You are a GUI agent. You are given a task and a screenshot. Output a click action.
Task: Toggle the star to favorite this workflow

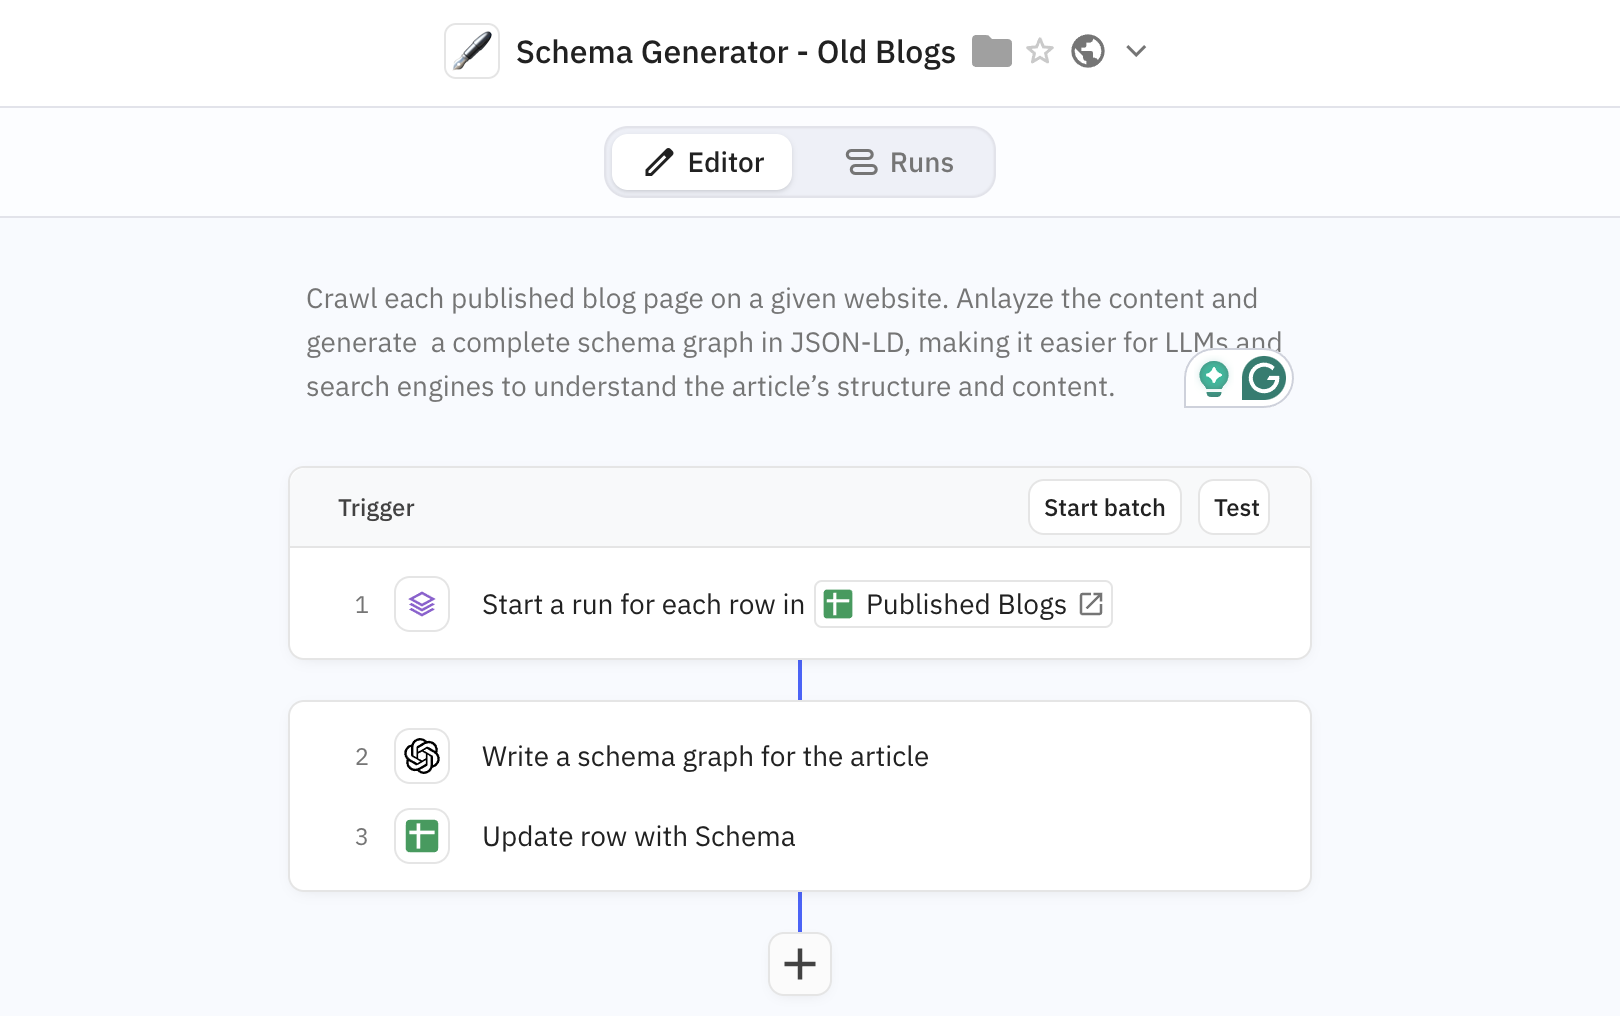(x=1039, y=50)
